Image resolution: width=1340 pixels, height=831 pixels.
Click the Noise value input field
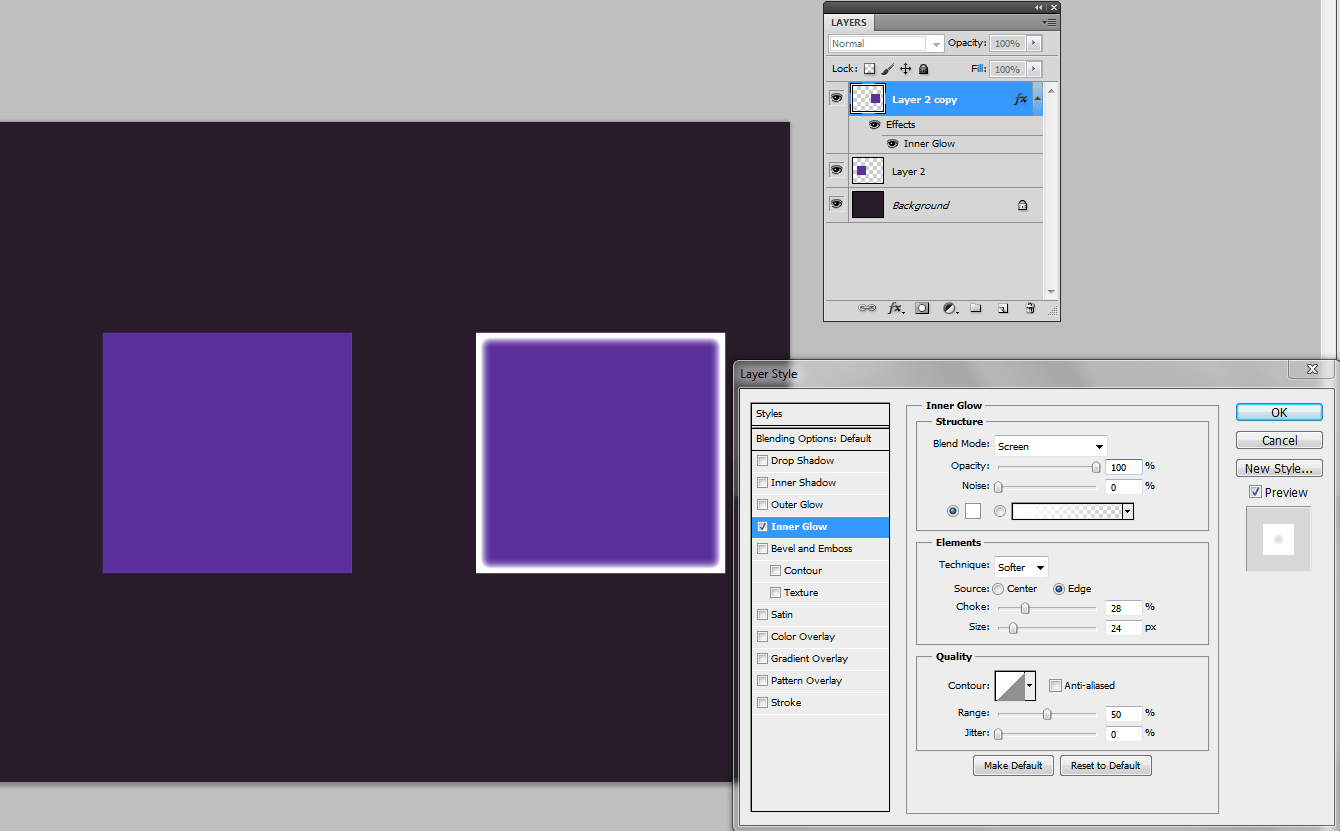pyautogui.click(x=1124, y=487)
